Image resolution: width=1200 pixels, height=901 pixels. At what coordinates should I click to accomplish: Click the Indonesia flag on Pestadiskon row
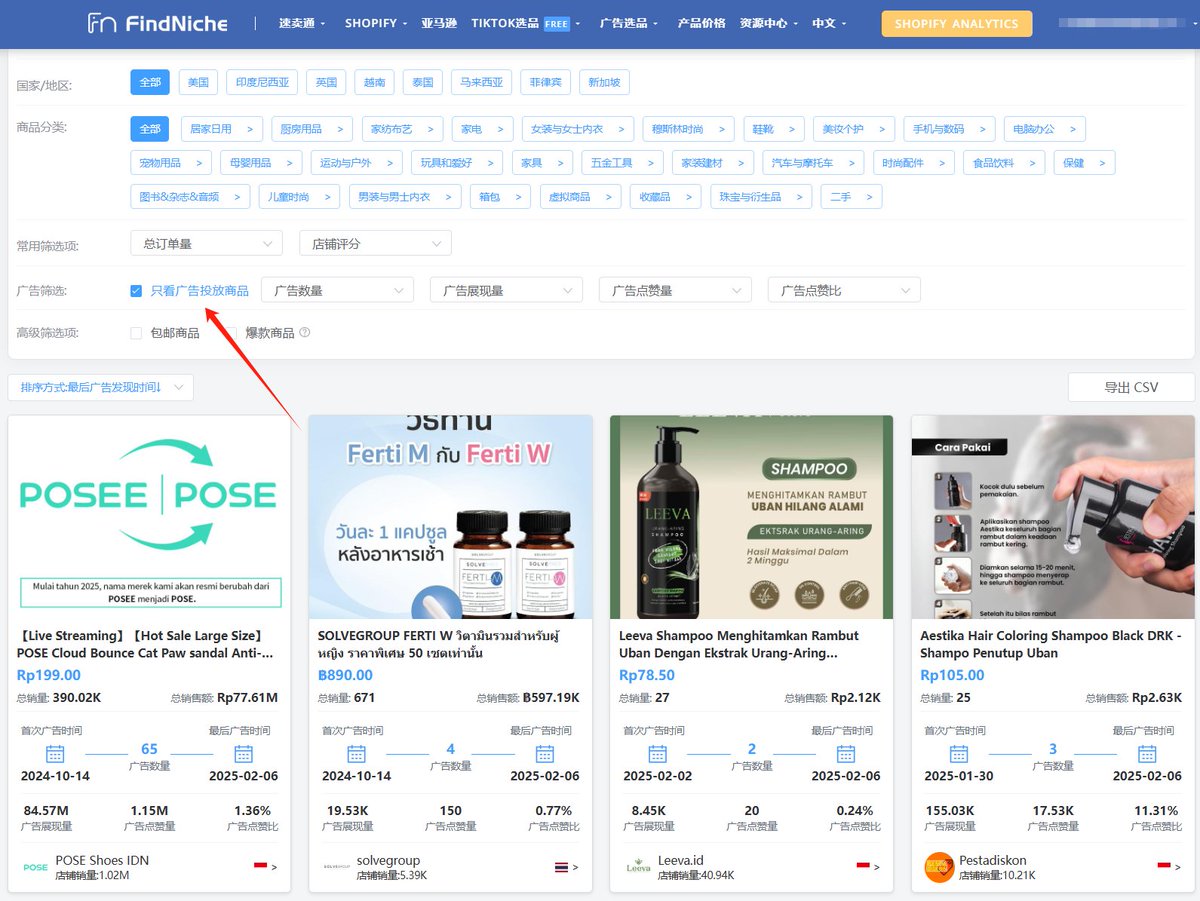tap(1164, 866)
